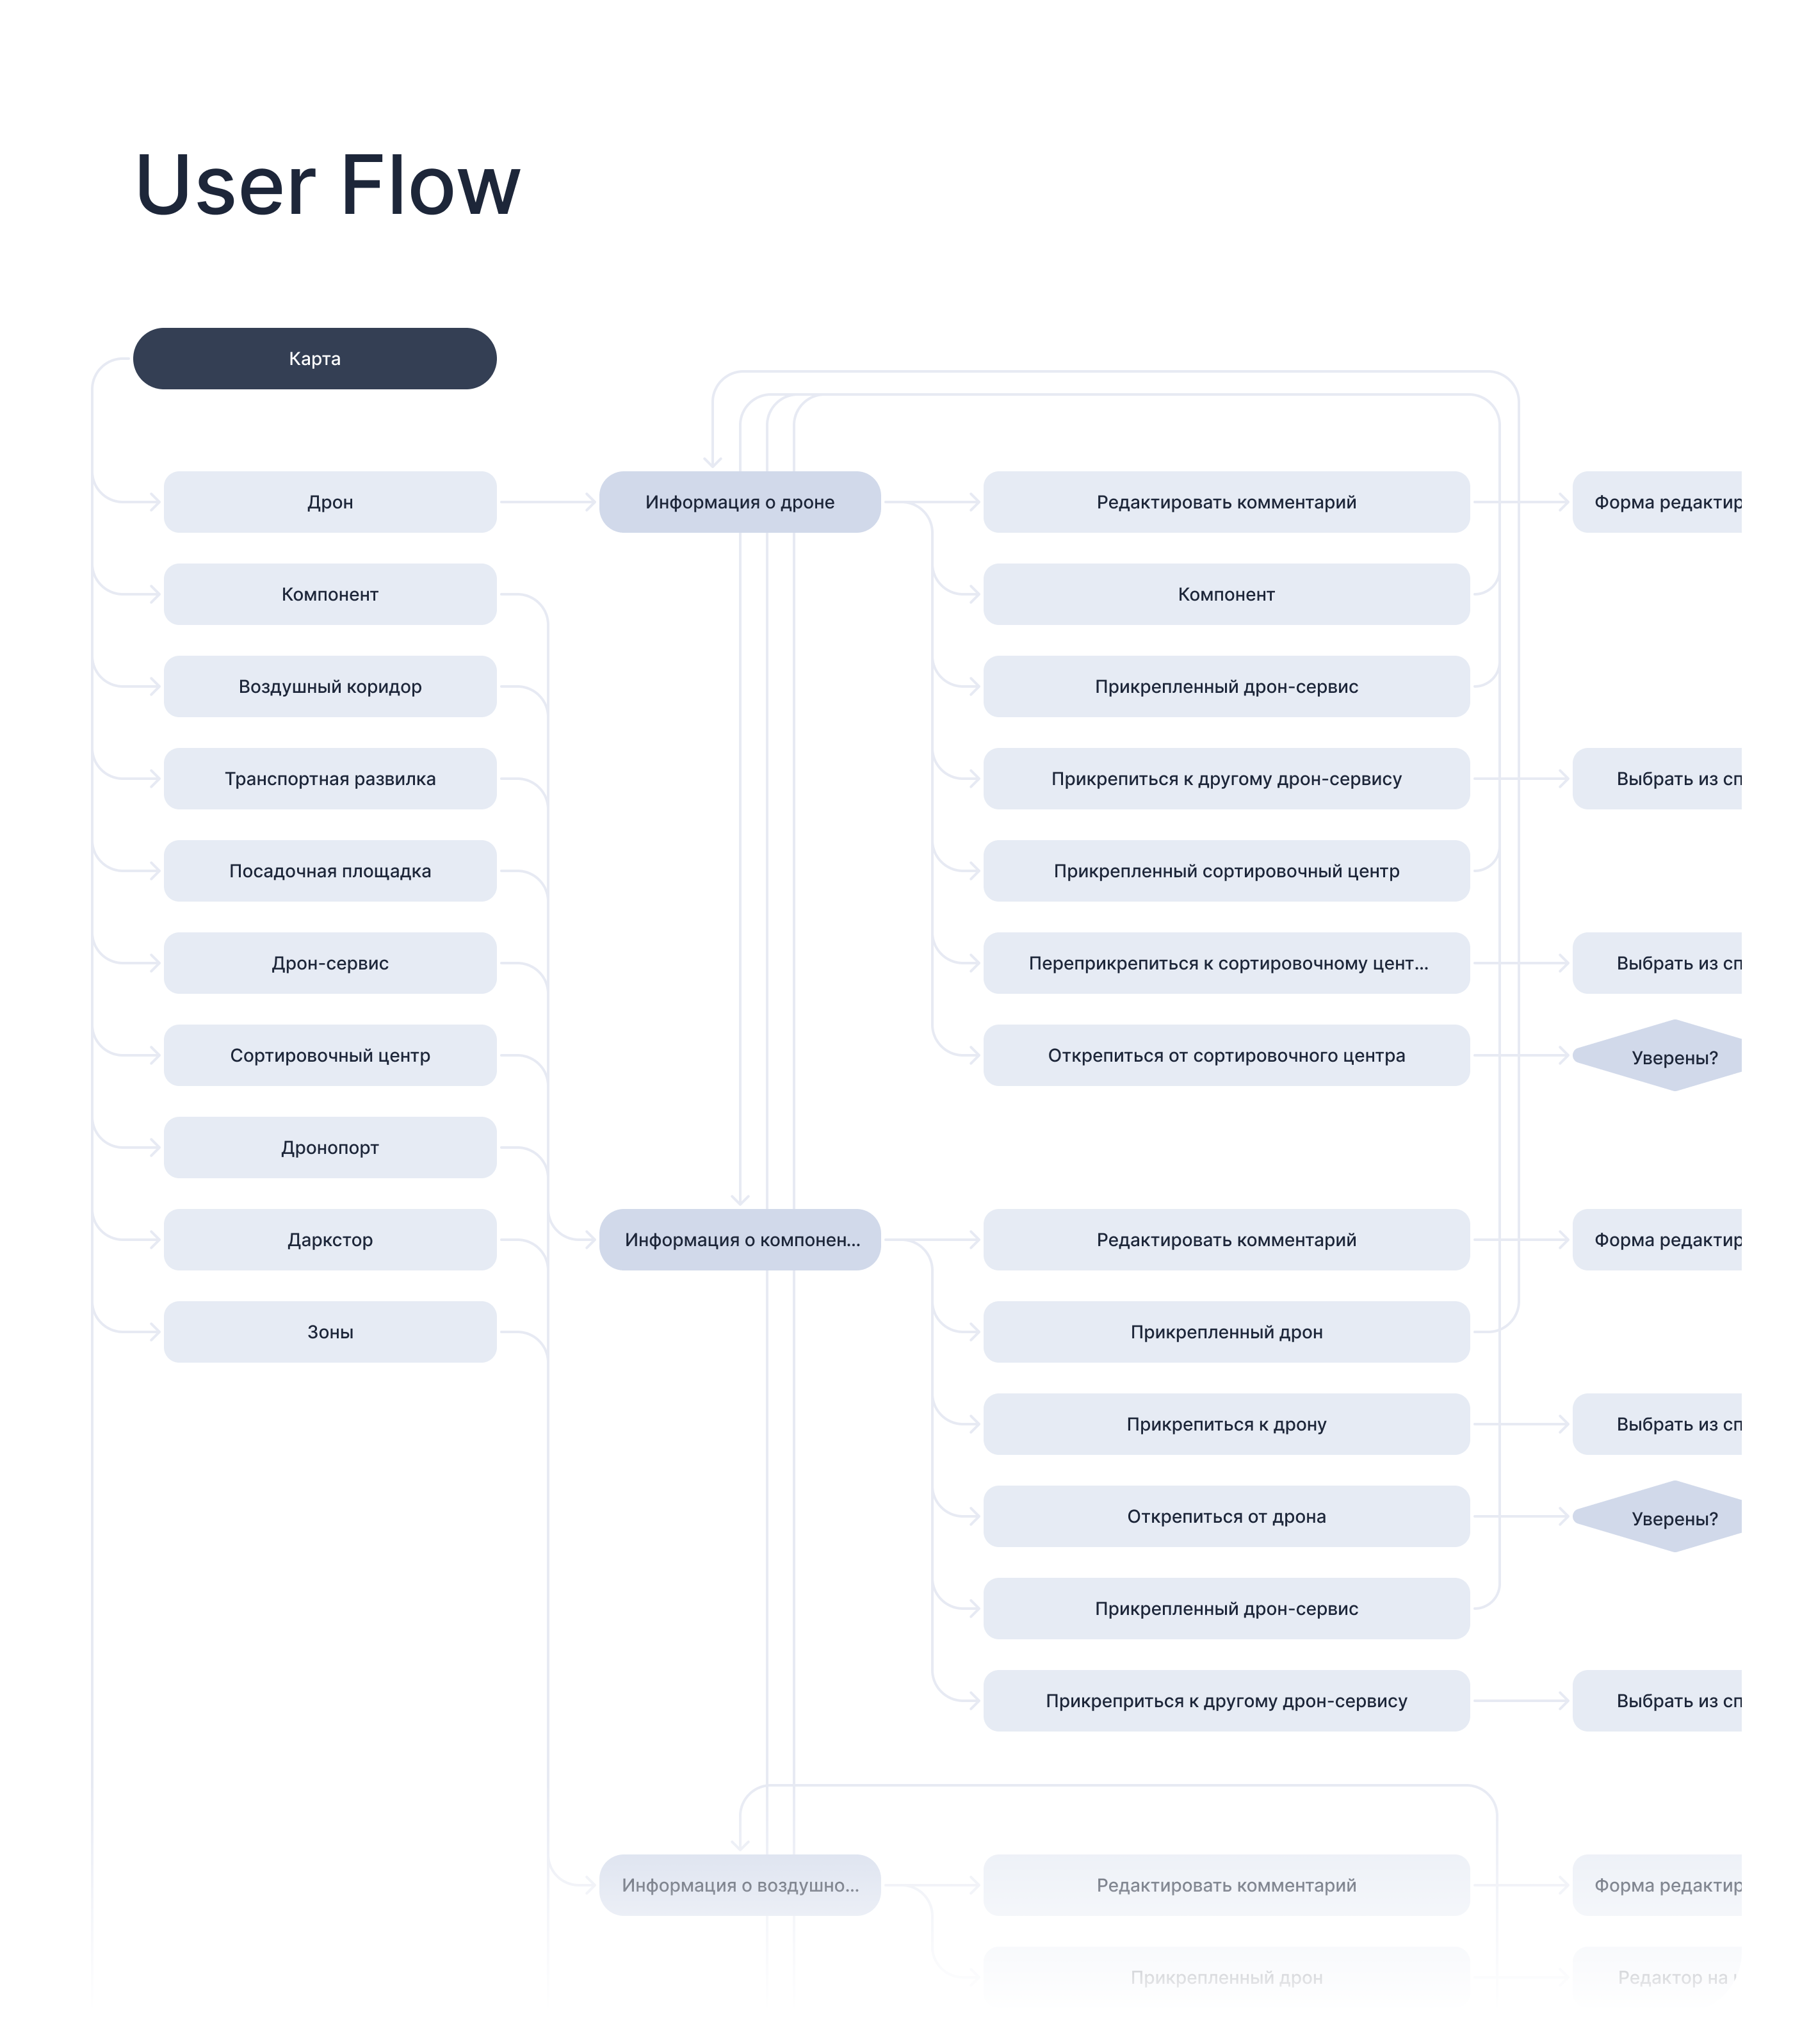
Task: Click the User Flow heading
Action: (x=327, y=185)
